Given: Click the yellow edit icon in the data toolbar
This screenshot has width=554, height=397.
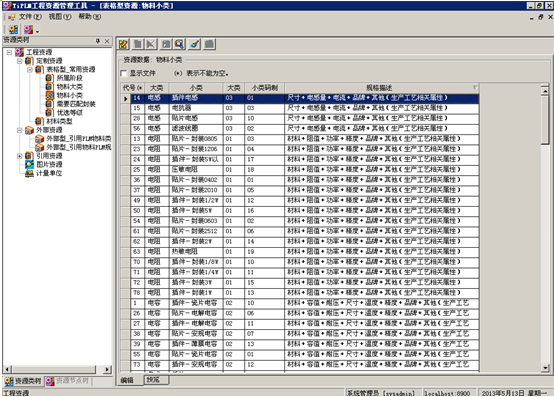Looking at the screenshot, I should [123, 44].
